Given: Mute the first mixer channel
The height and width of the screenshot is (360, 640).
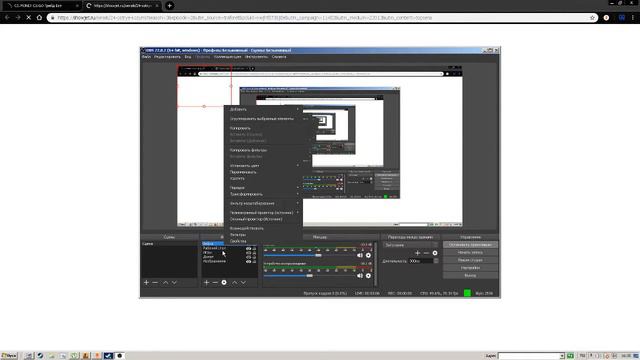Looking at the screenshot, I should tap(360, 256).
